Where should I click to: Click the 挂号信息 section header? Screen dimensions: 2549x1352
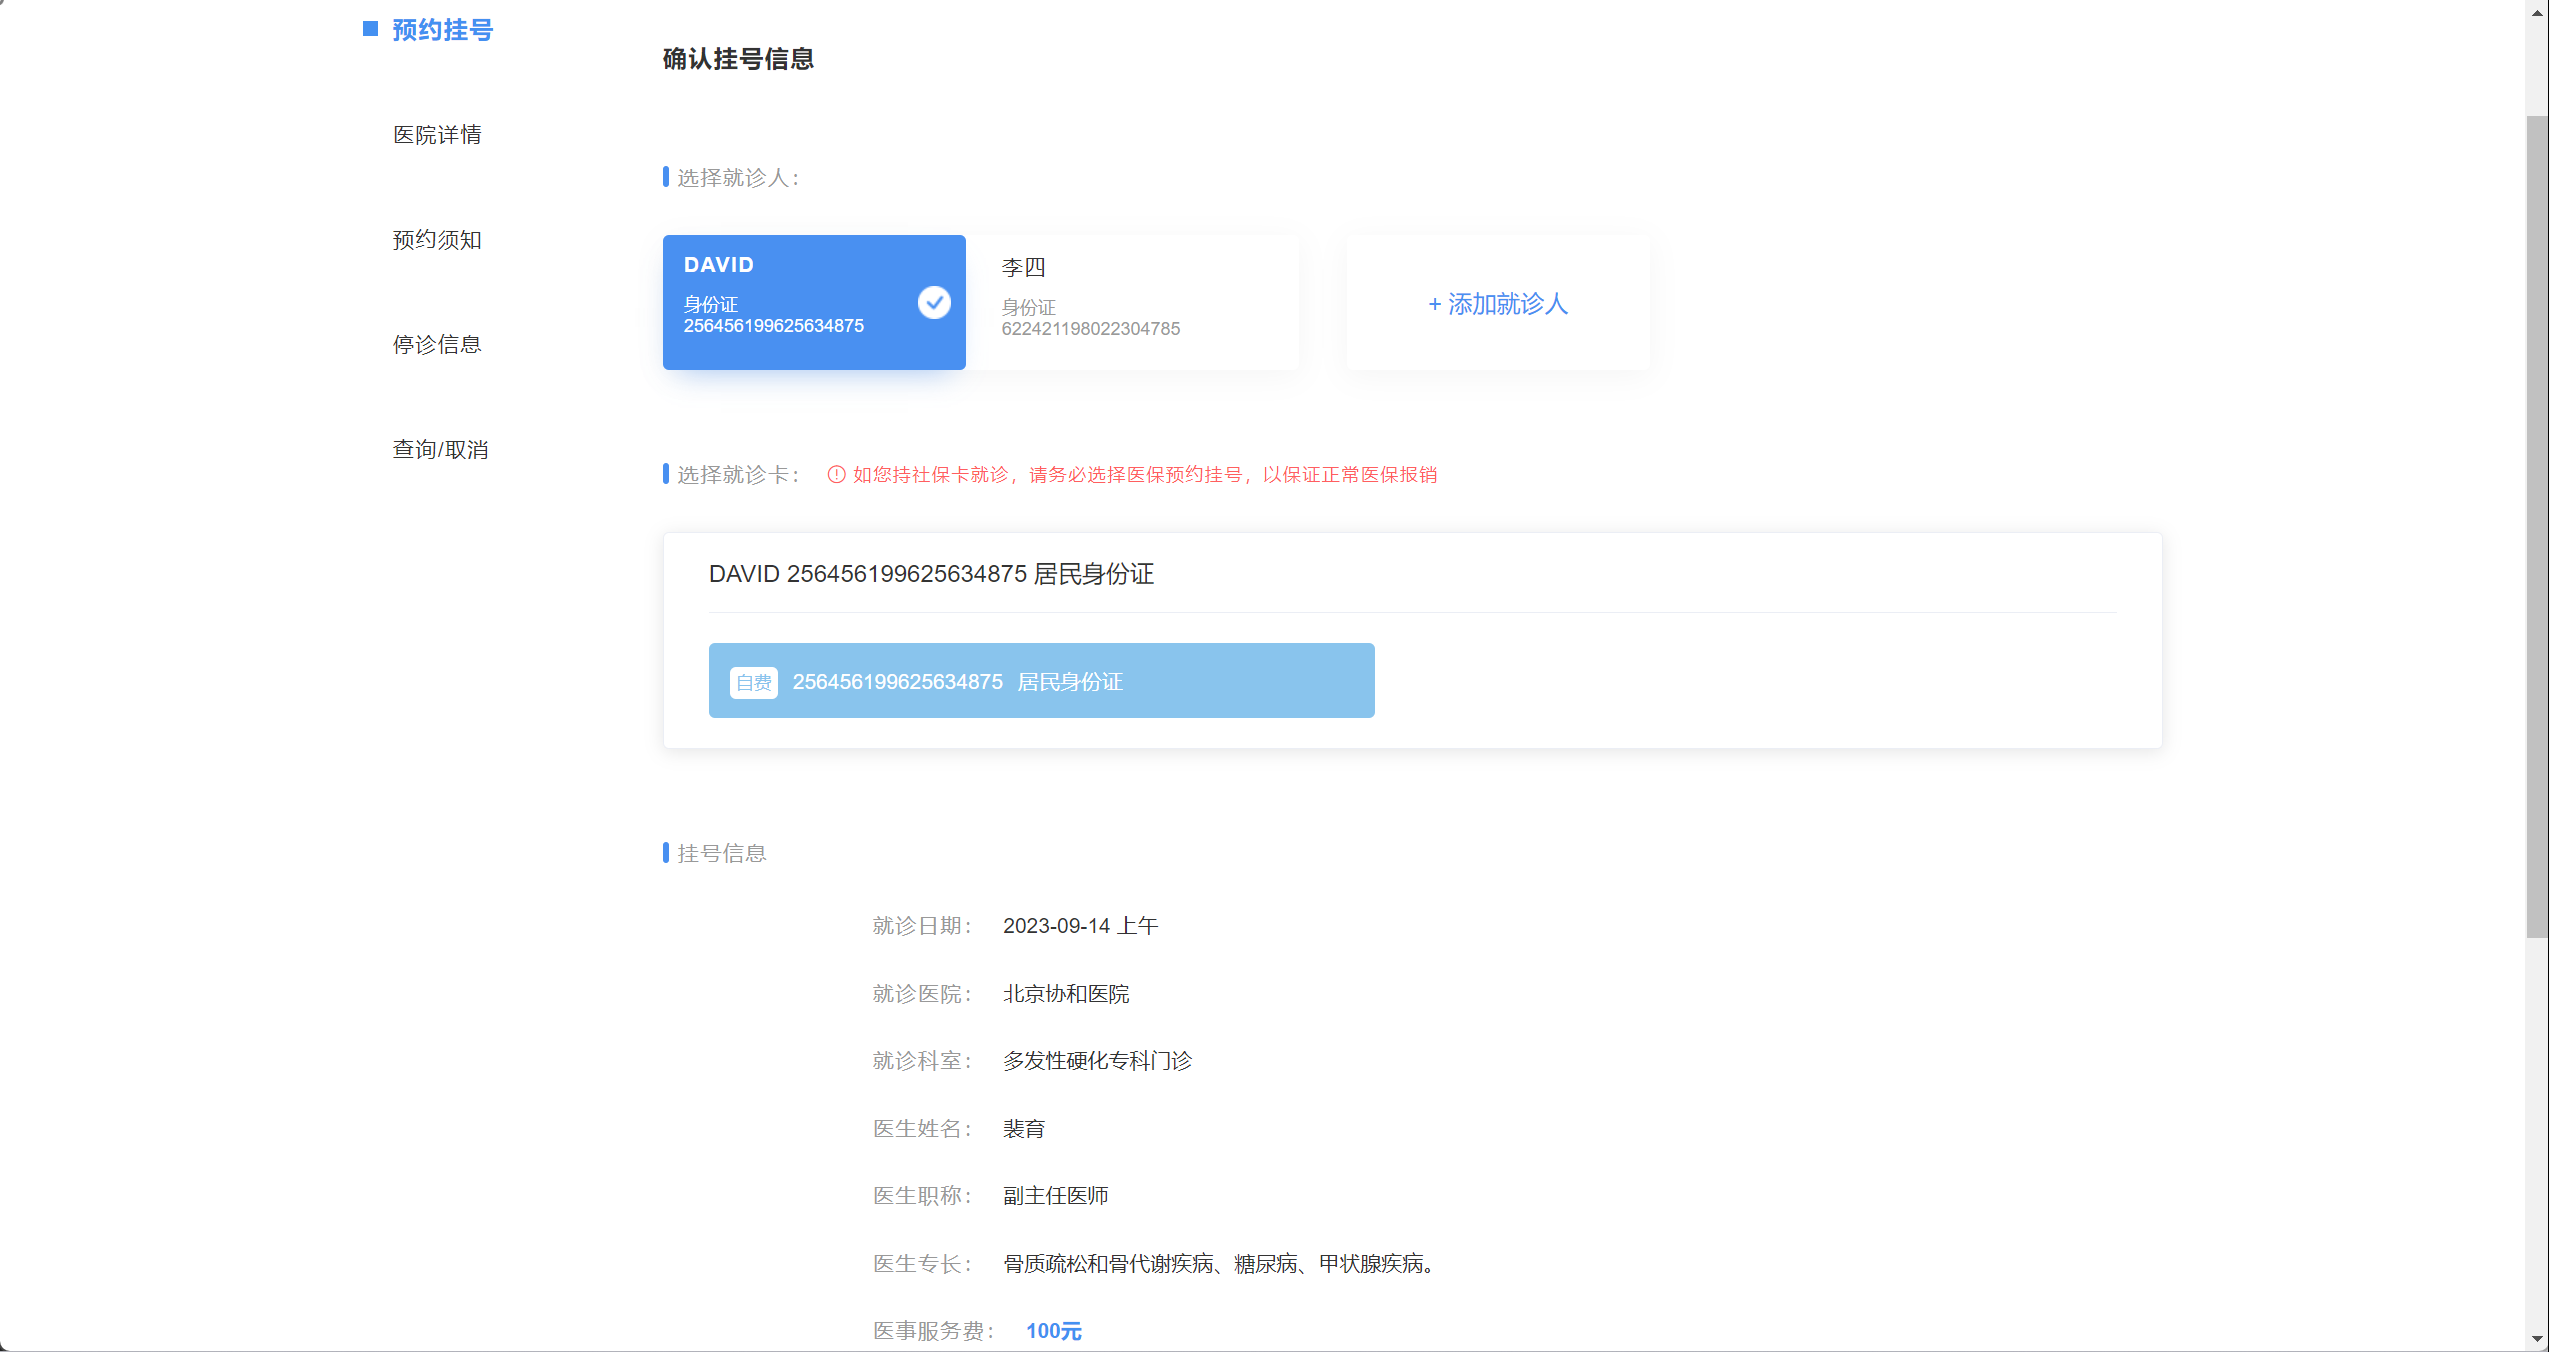tap(721, 853)
